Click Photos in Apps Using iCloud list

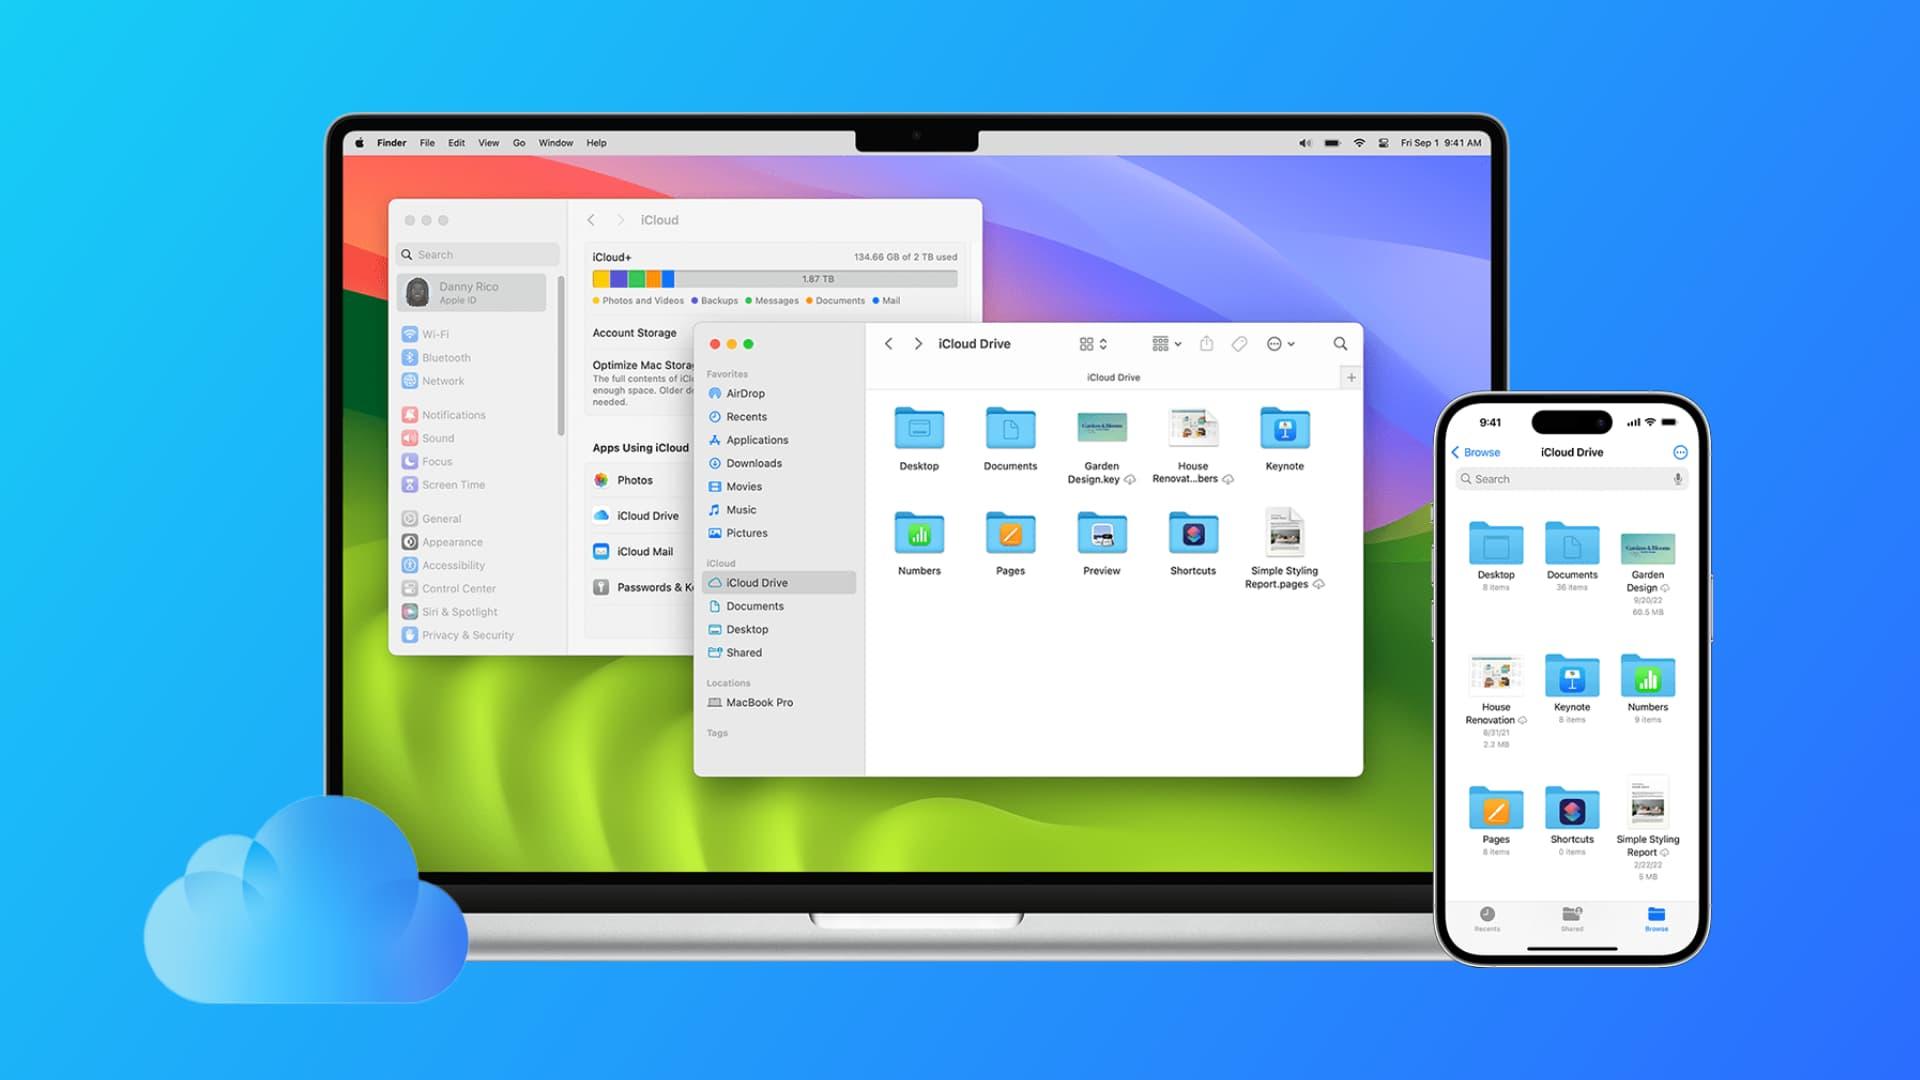[x=633, y=480]
